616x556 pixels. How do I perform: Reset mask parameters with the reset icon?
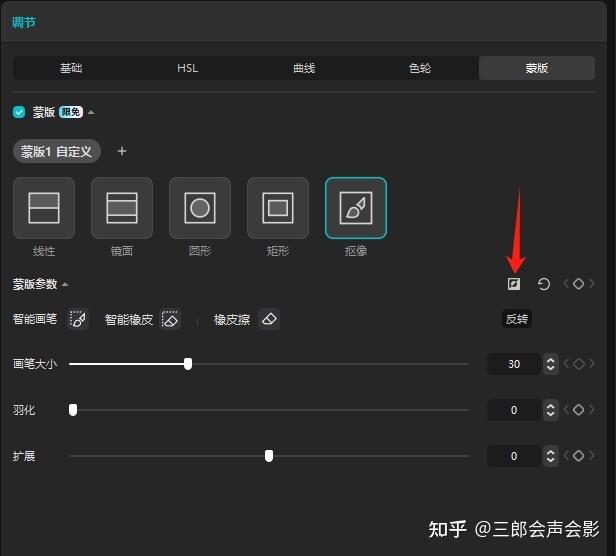pyautogui.click(x=544, y=284)
